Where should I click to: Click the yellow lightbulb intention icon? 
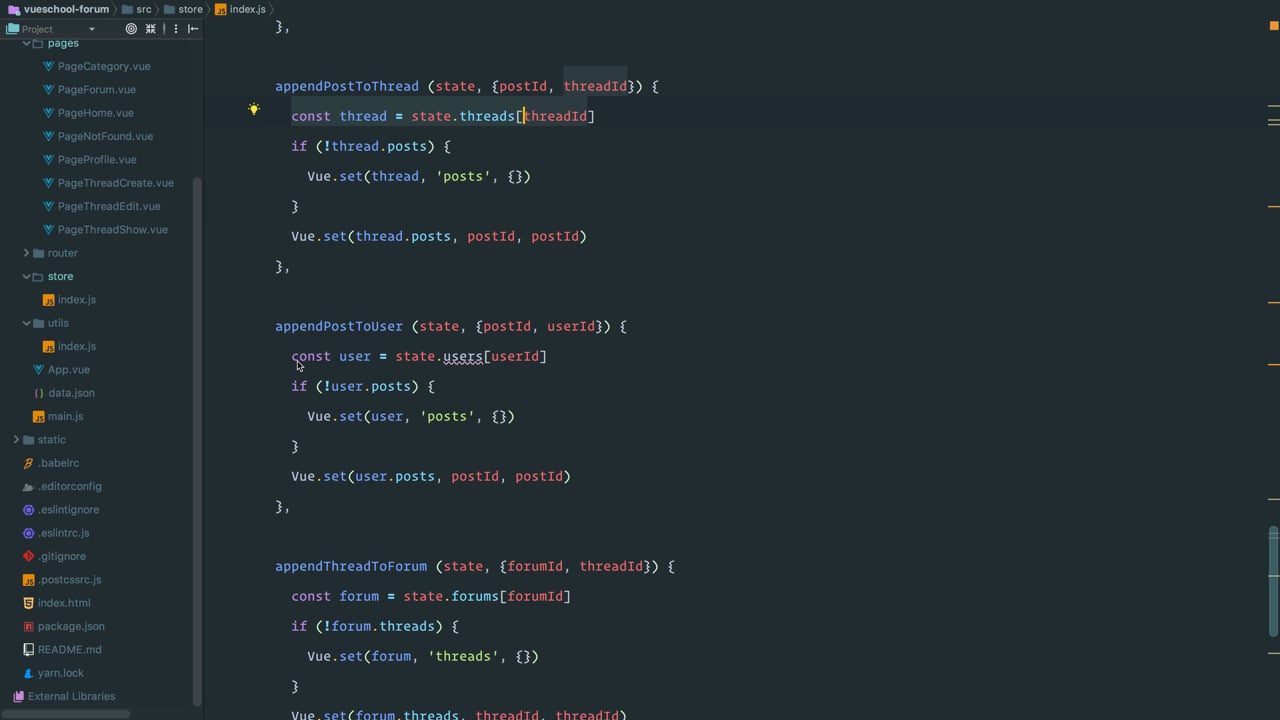(x=254, y=109)
